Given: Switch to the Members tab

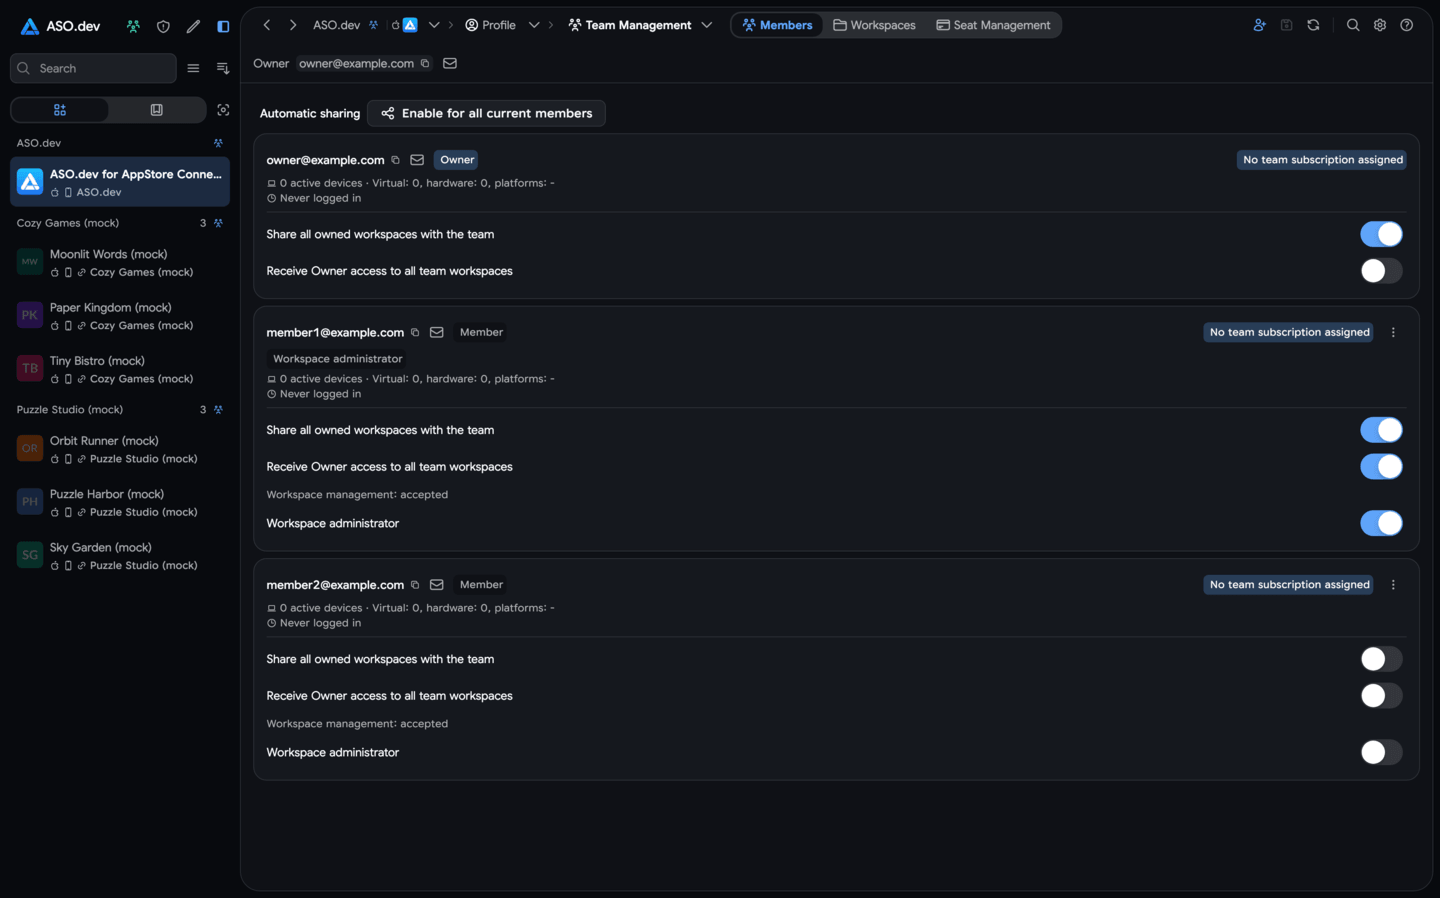Looking at the screenshot, I should click(777, 25).
